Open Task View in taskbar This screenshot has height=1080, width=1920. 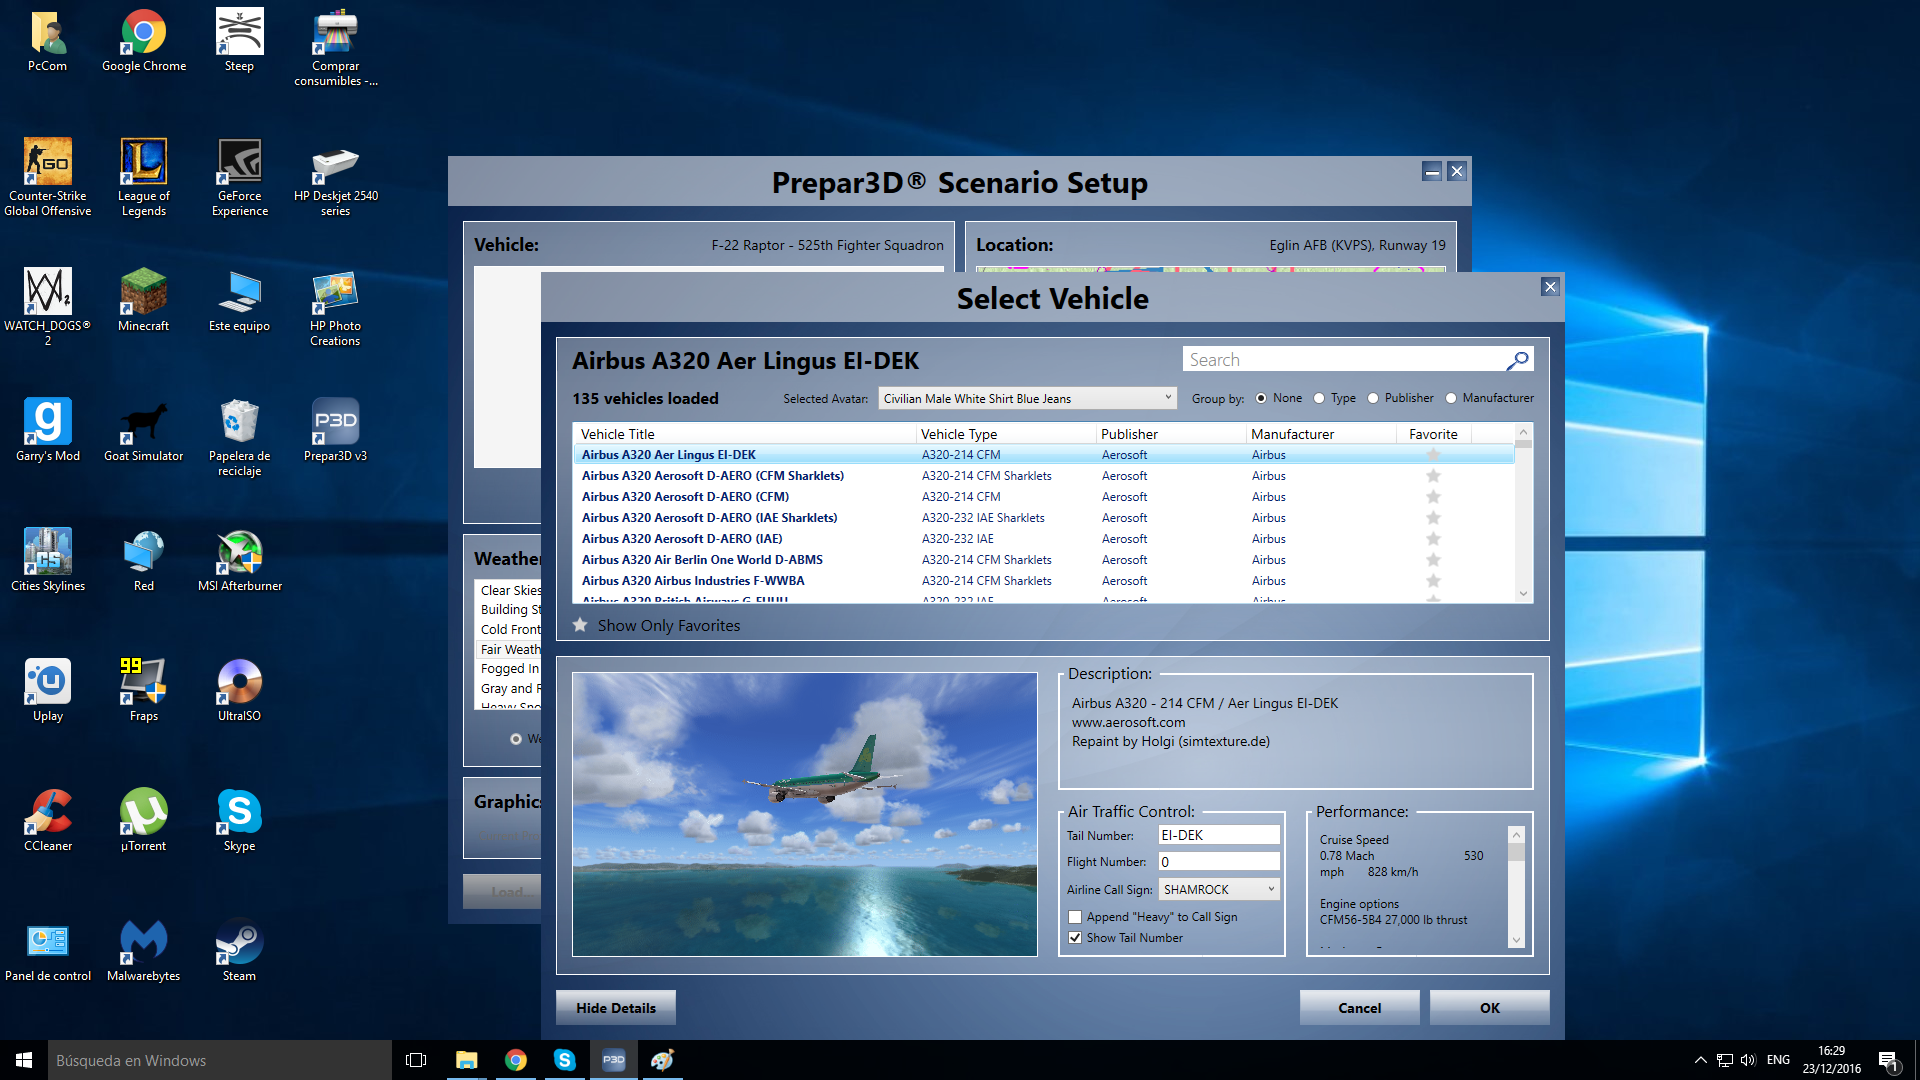click(416, 1060)
